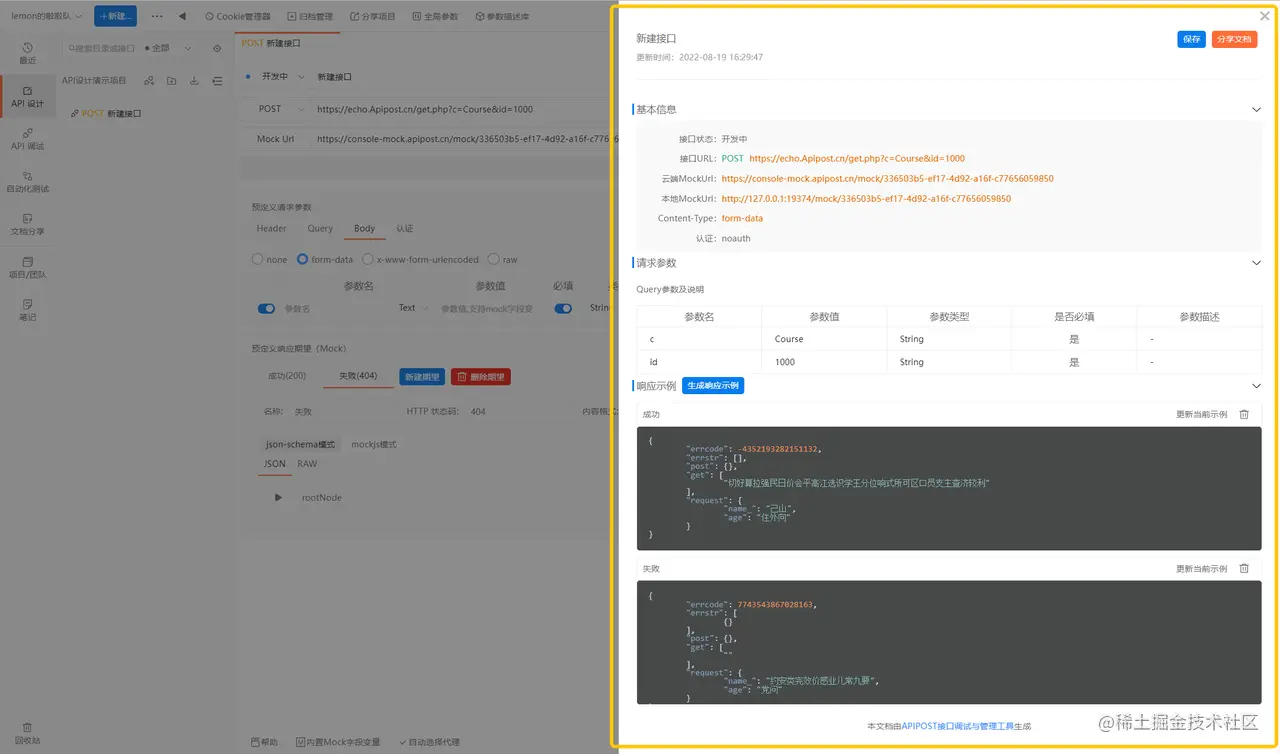The width and height of the screenshot is (1280, 754).
Task: Switch to the 认证 tab
Action: coord(404,229)
